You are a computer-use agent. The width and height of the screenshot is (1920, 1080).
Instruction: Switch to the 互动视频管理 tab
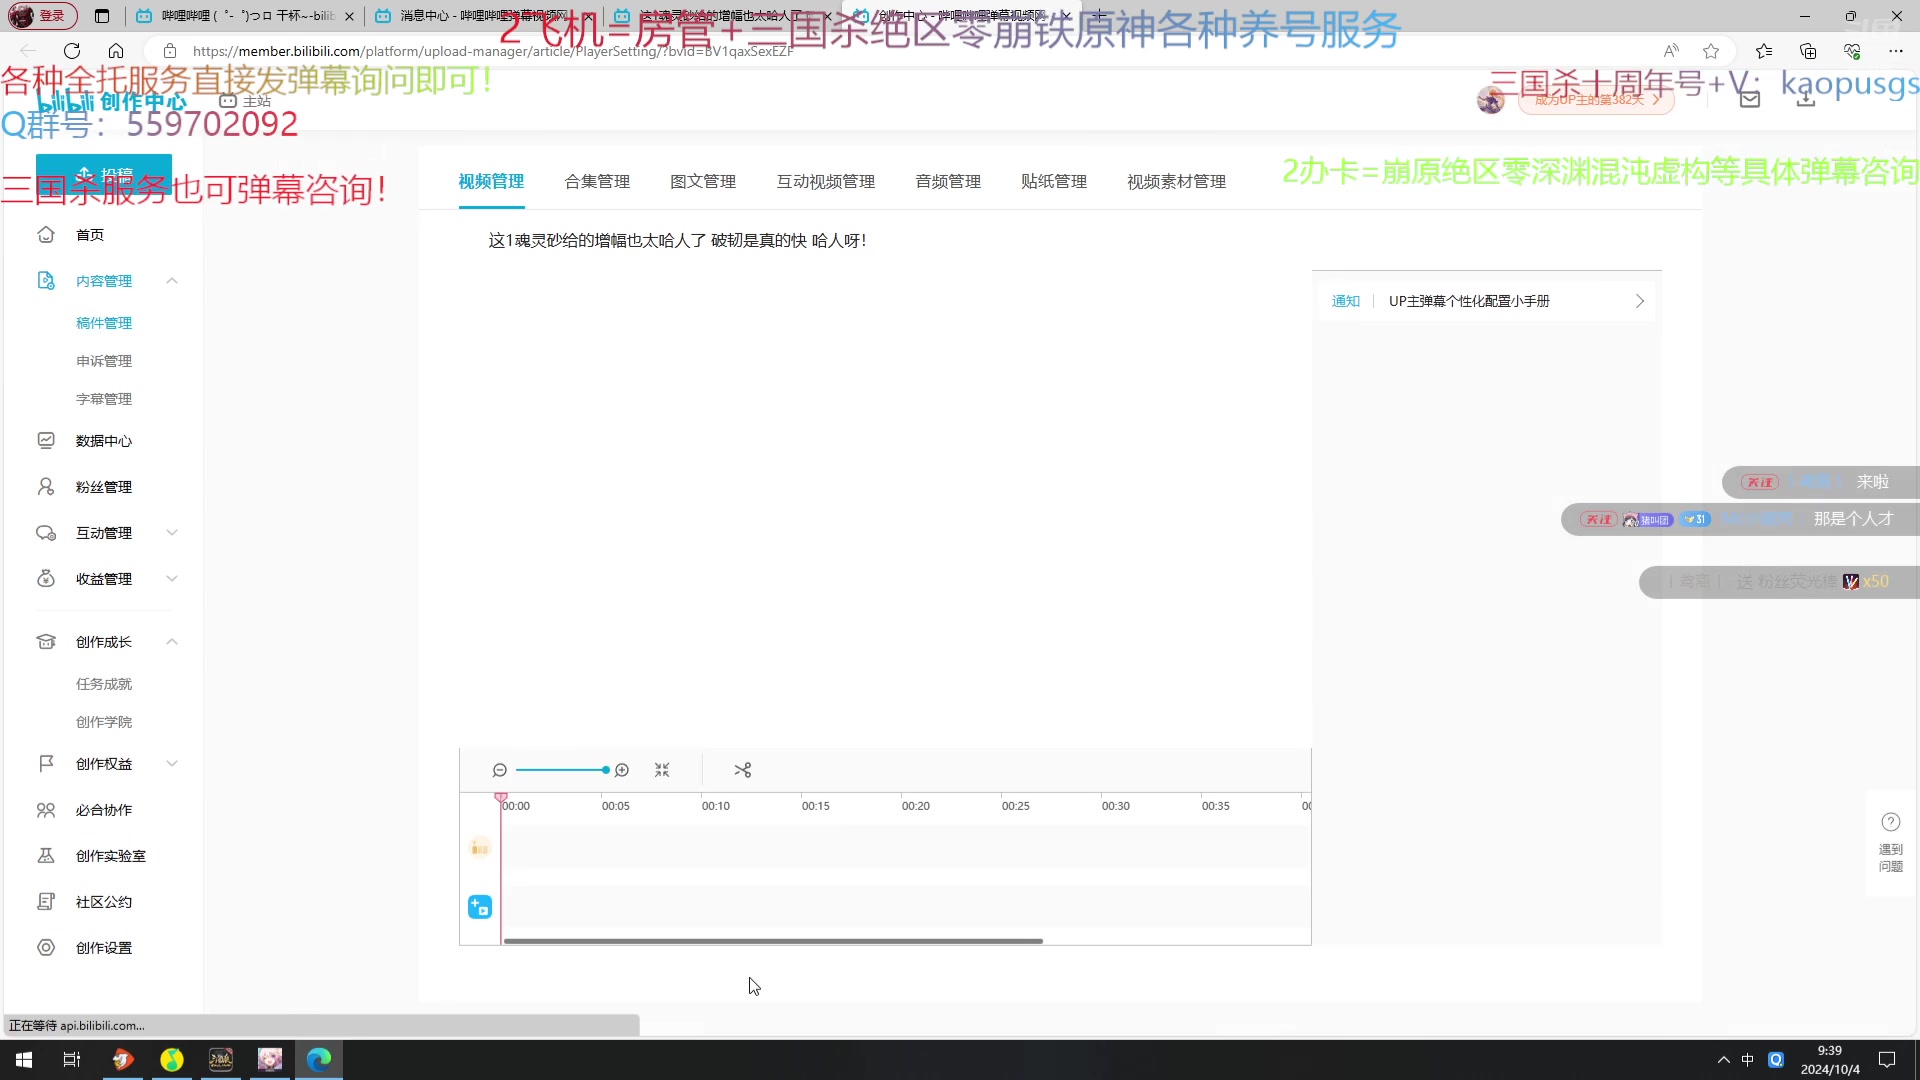point(826,182)
